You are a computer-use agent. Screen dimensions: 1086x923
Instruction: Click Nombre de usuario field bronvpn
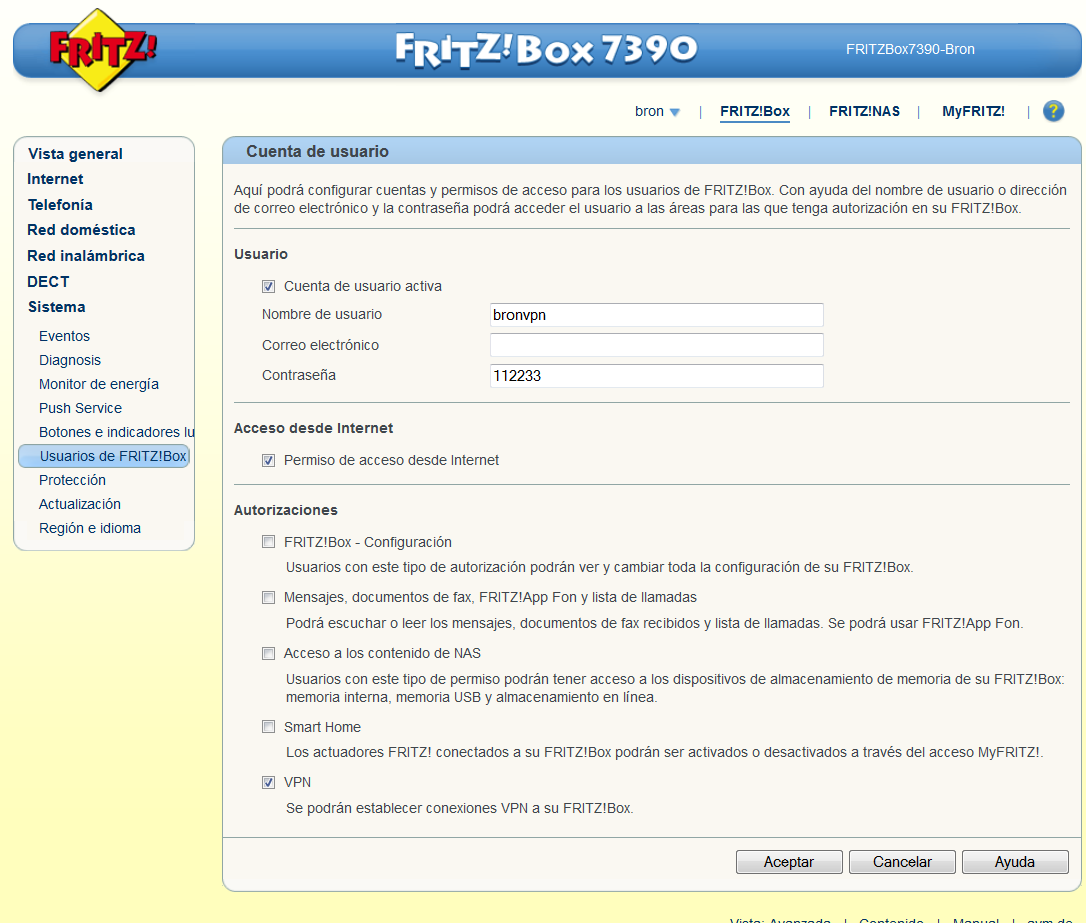coord(657,315)
